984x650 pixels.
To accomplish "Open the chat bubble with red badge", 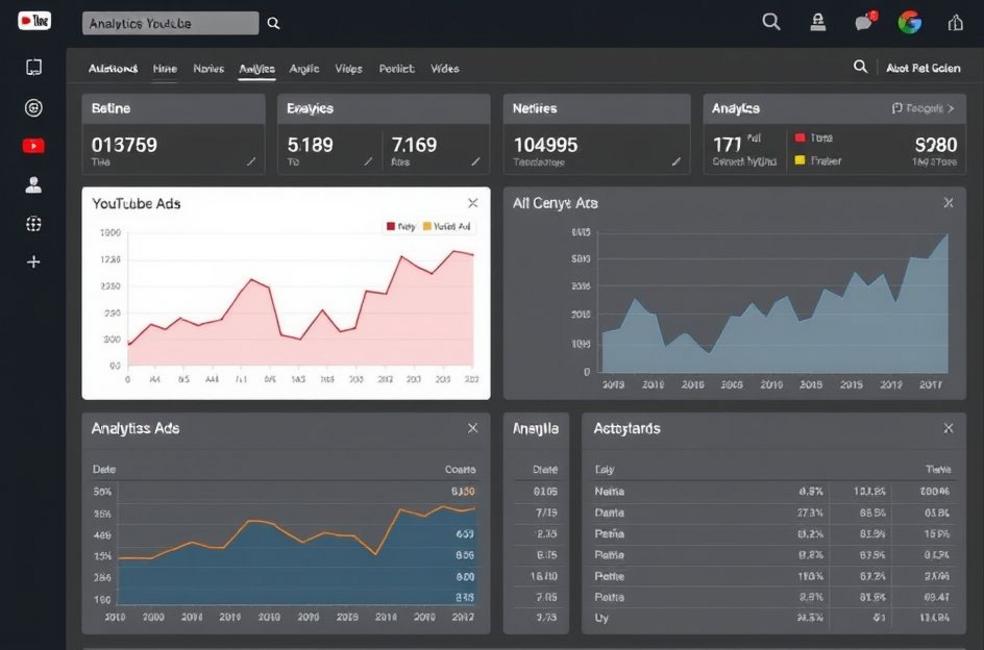I will pos(864,22).
